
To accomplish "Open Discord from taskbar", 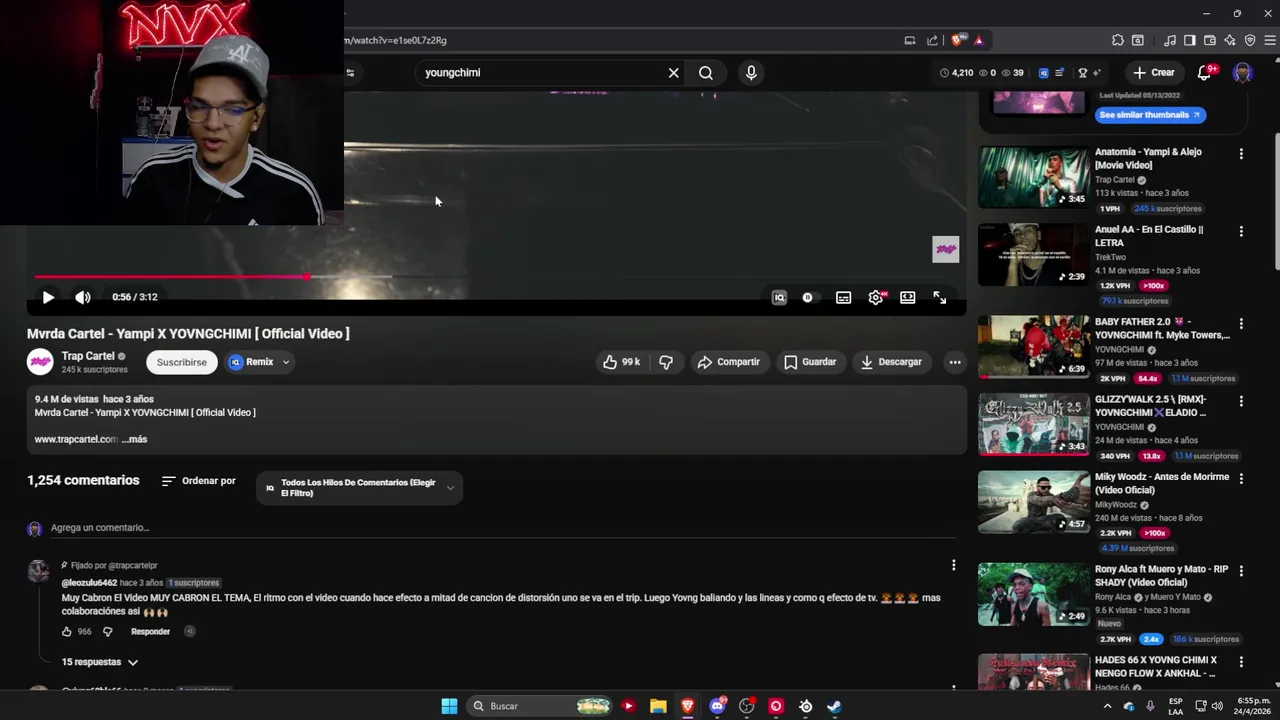I will click(x=717, y=706).
